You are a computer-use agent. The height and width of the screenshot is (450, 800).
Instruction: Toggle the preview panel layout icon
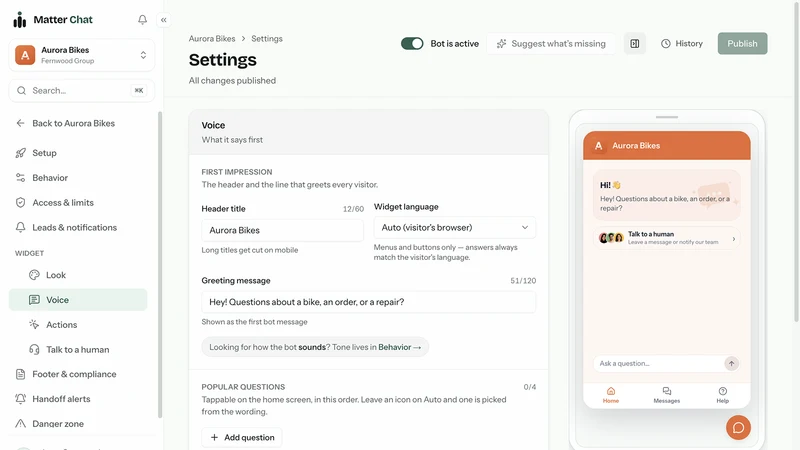(x=635, y=44)
